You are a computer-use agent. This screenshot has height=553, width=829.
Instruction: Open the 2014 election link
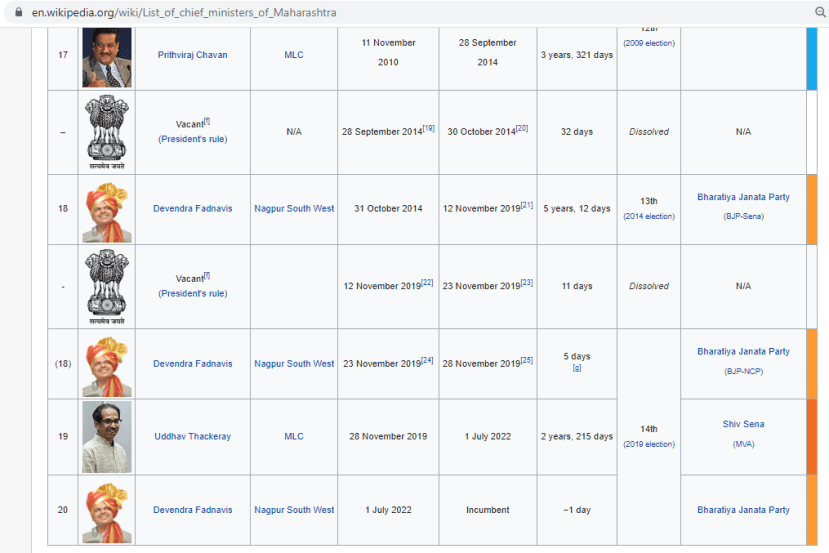tap(649, 216)
